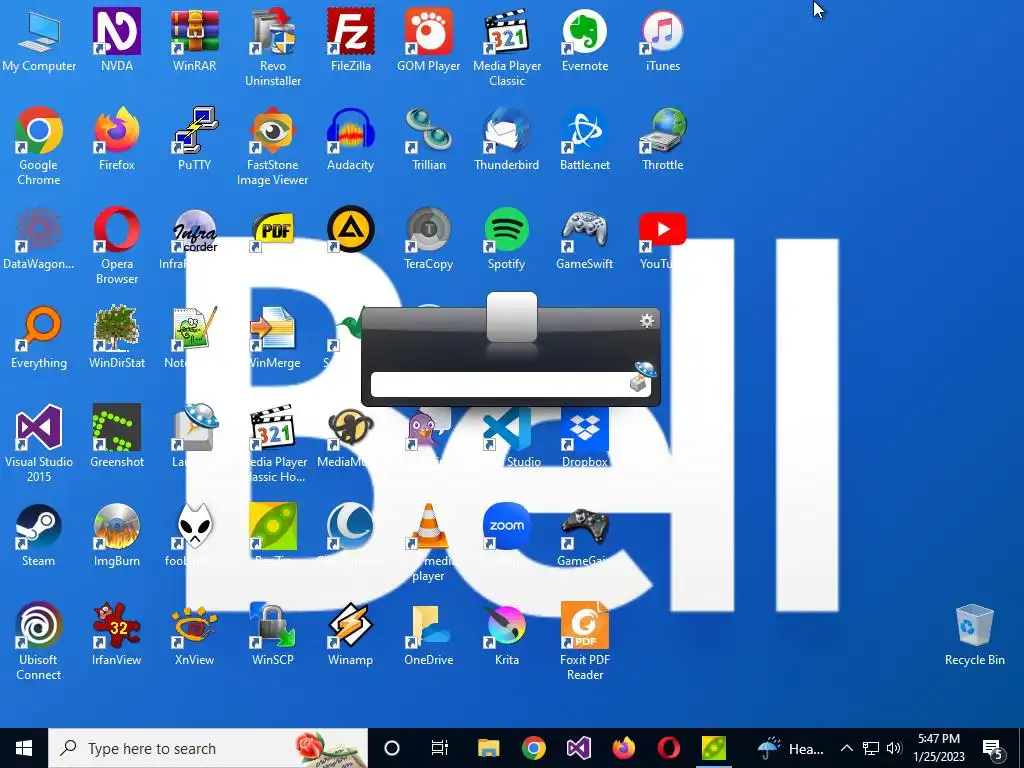Select the NVDA desktop shortcut

117,40
